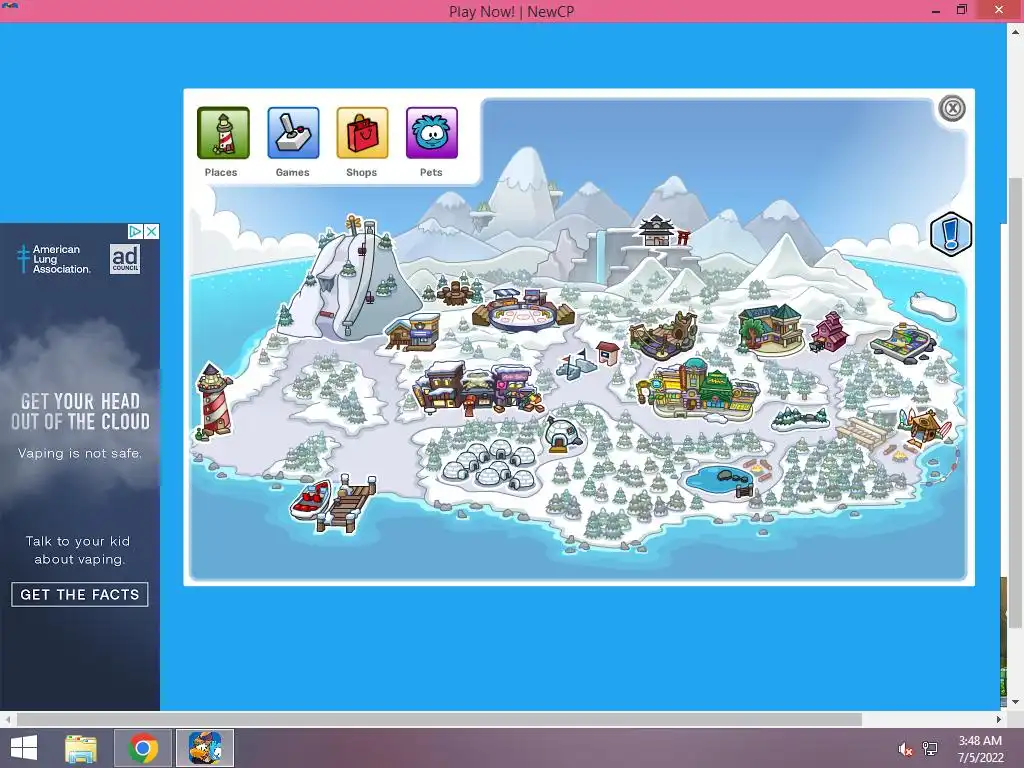Switch to Google Chrome in taskbar
Viewport: 1024px width, 768px height.
pyautogui.click(x=143, y=748)
